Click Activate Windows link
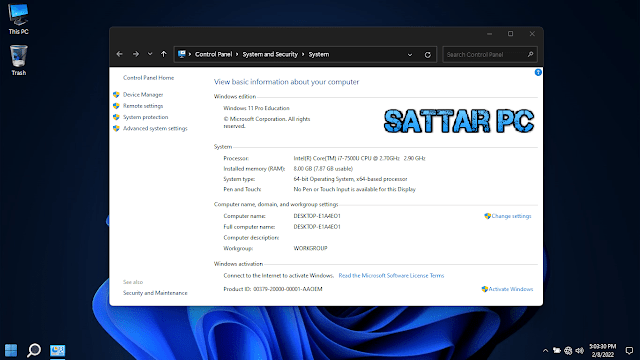This screenshot has height=360, width=640. coord(511,289)
